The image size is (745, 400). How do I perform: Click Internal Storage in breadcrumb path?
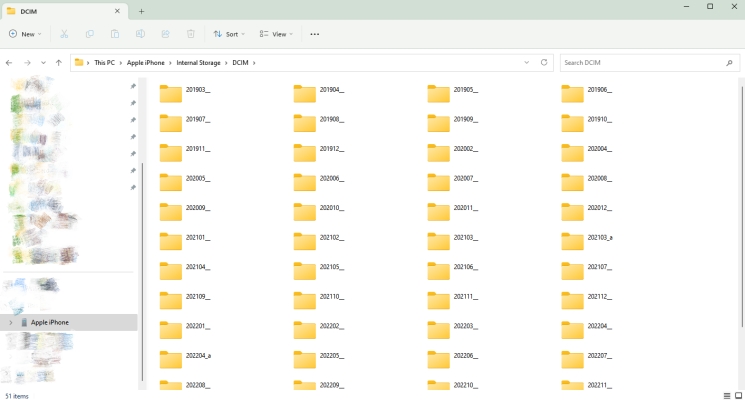click(196, 62)
